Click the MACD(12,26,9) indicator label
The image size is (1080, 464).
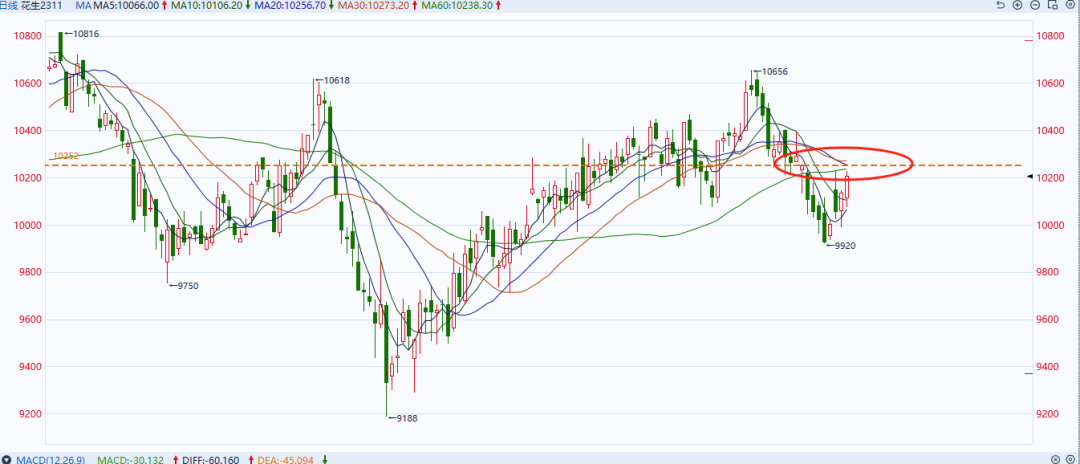click(50, 459)
